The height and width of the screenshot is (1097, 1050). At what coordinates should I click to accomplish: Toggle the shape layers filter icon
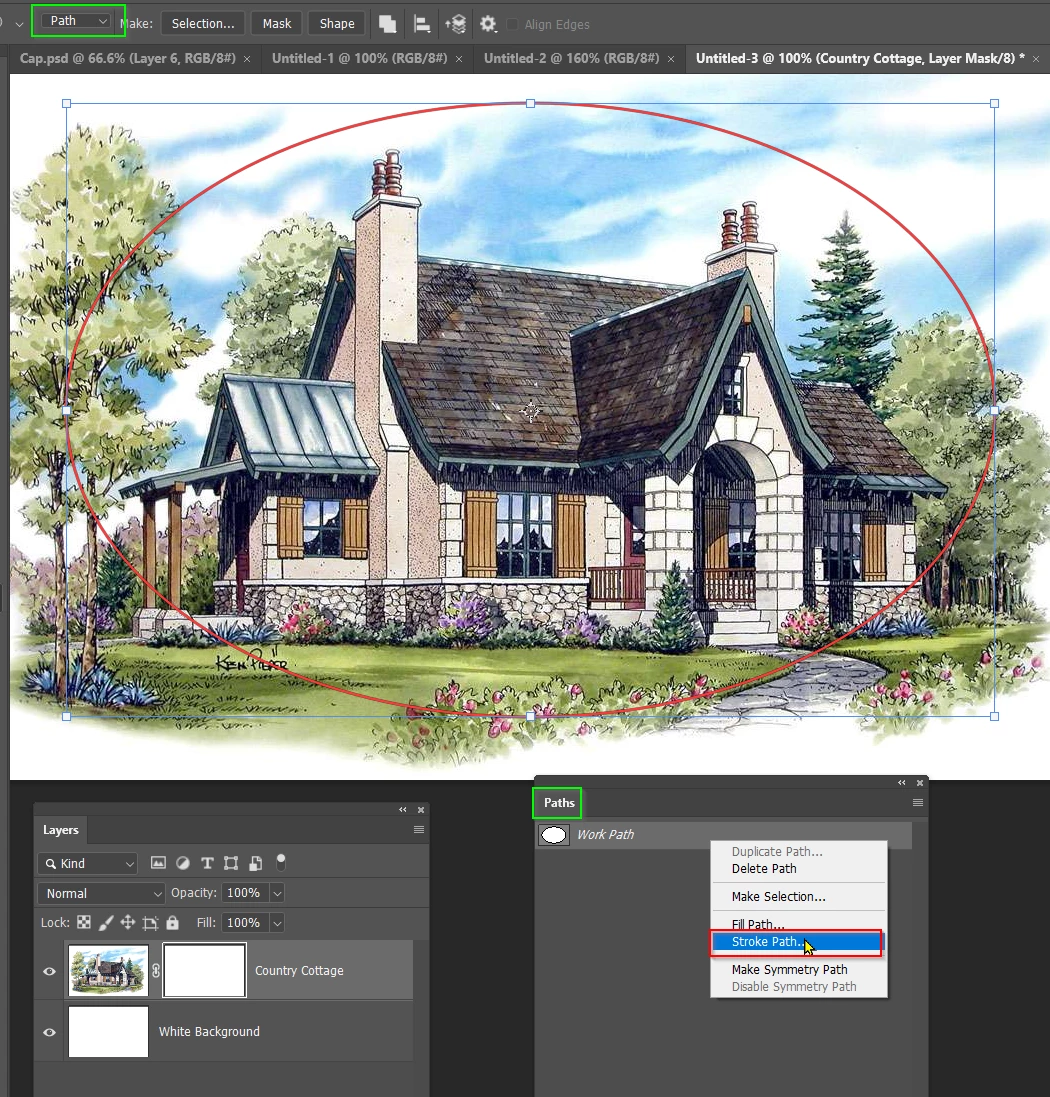(x=231, y=863)
